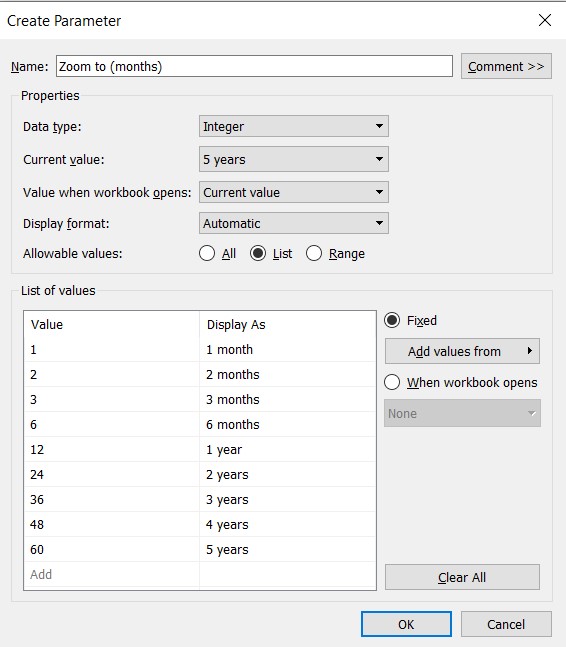Select the '3 years' display cell
The width and height of the screenshot is (566, 647).
pyautogui.click(x=288, y=499)
